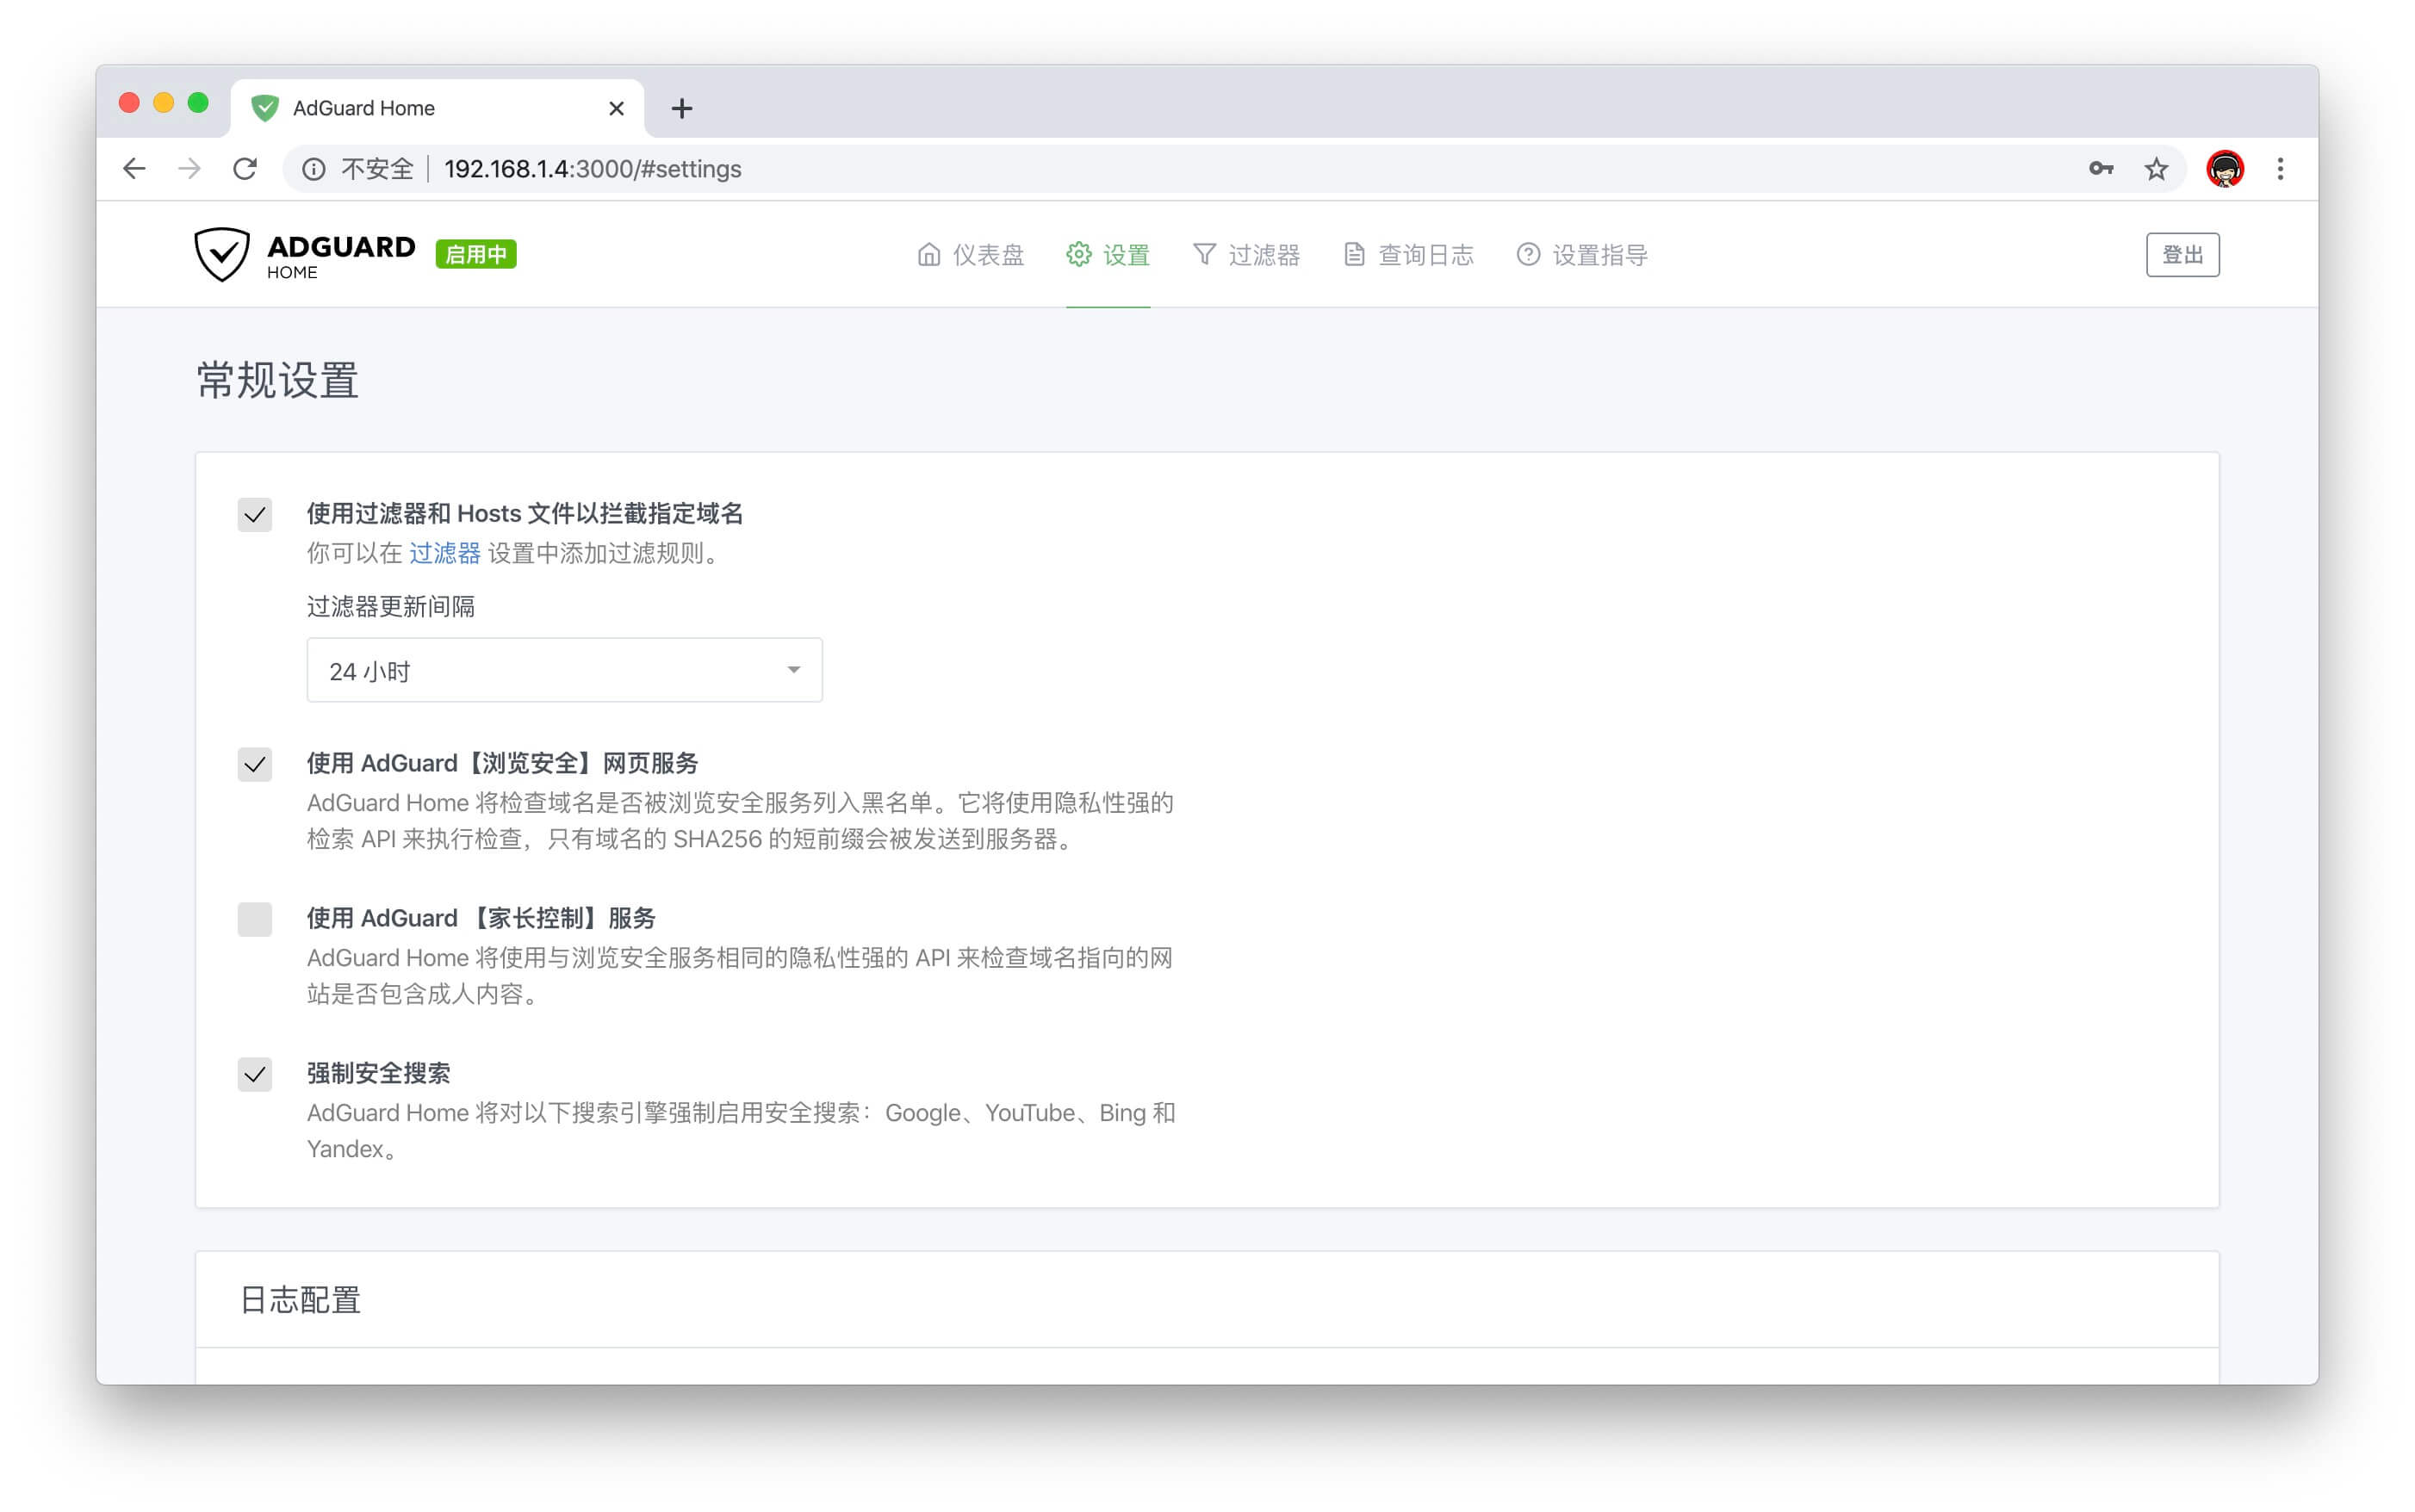Open the saved passwords key icon
This screenshot has height=1512, width=2415.
click(2100, 169)
